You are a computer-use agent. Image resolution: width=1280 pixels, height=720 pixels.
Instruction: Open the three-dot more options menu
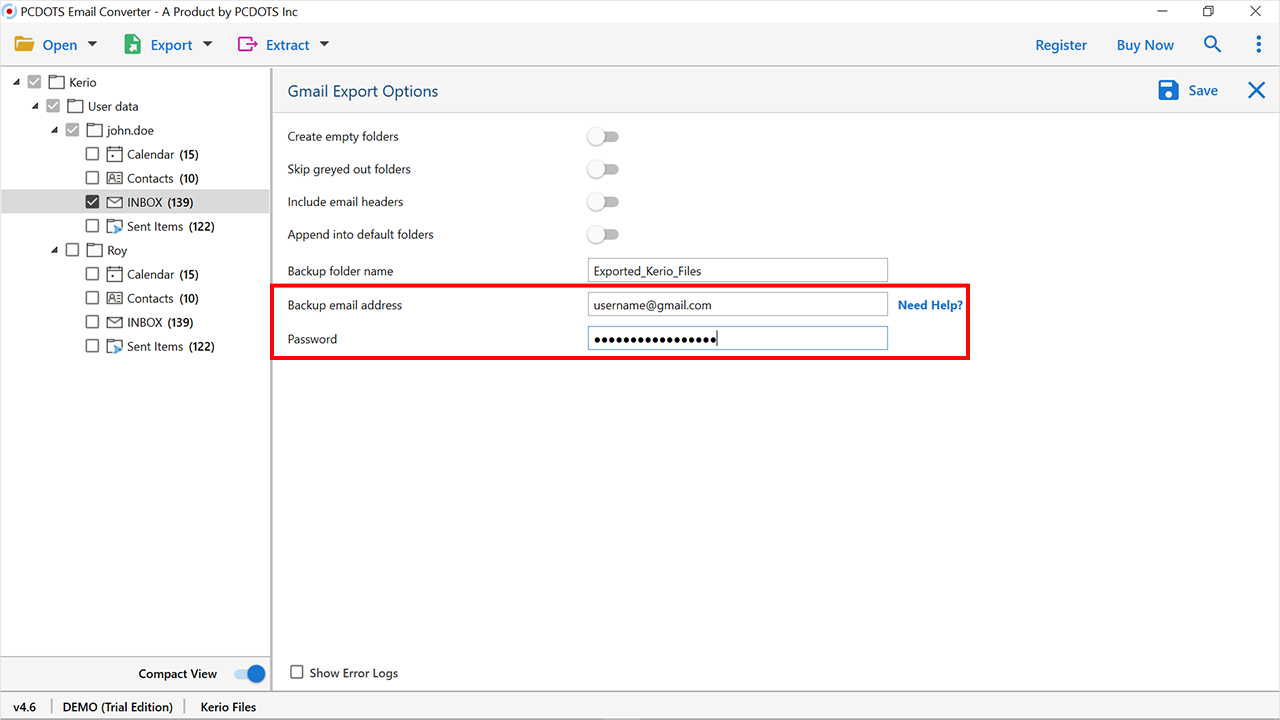[x=1258, y=45]
